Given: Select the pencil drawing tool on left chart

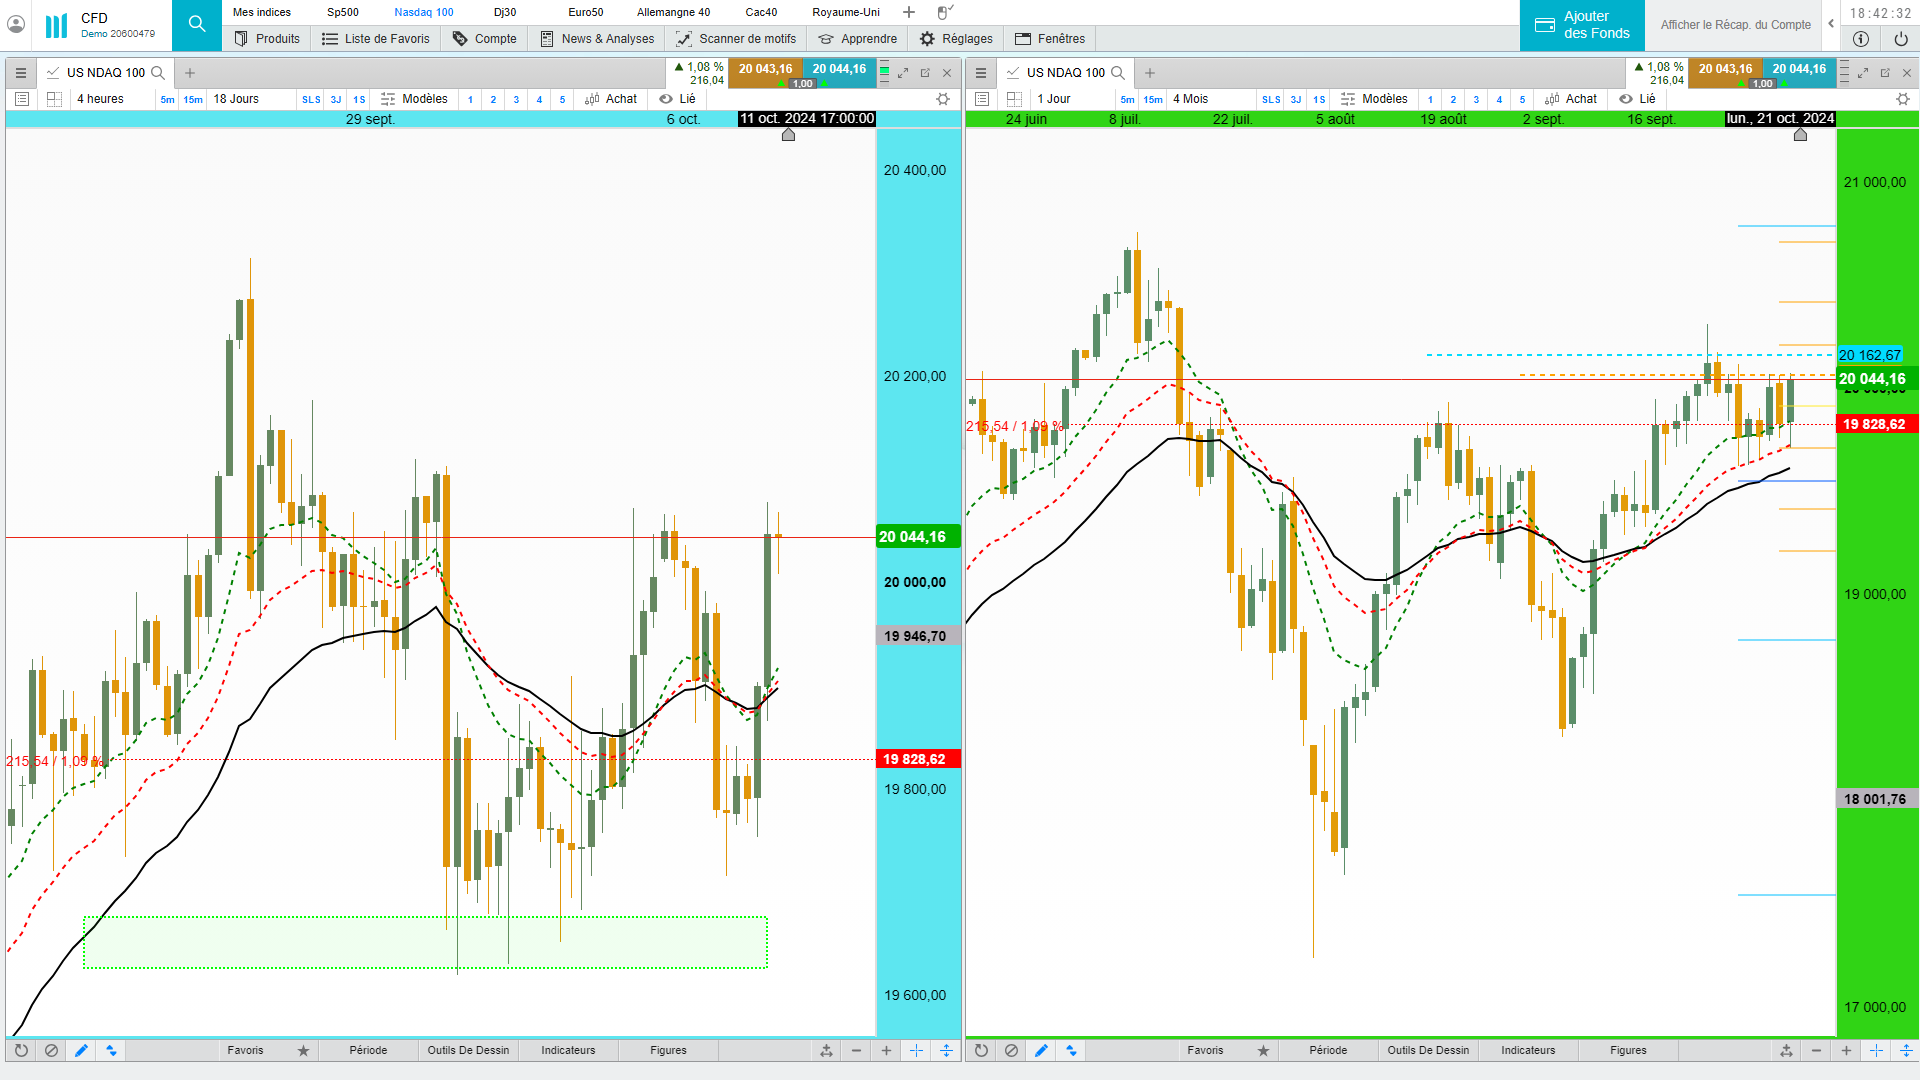Looking at the screenshot, I should [82, 1050].
